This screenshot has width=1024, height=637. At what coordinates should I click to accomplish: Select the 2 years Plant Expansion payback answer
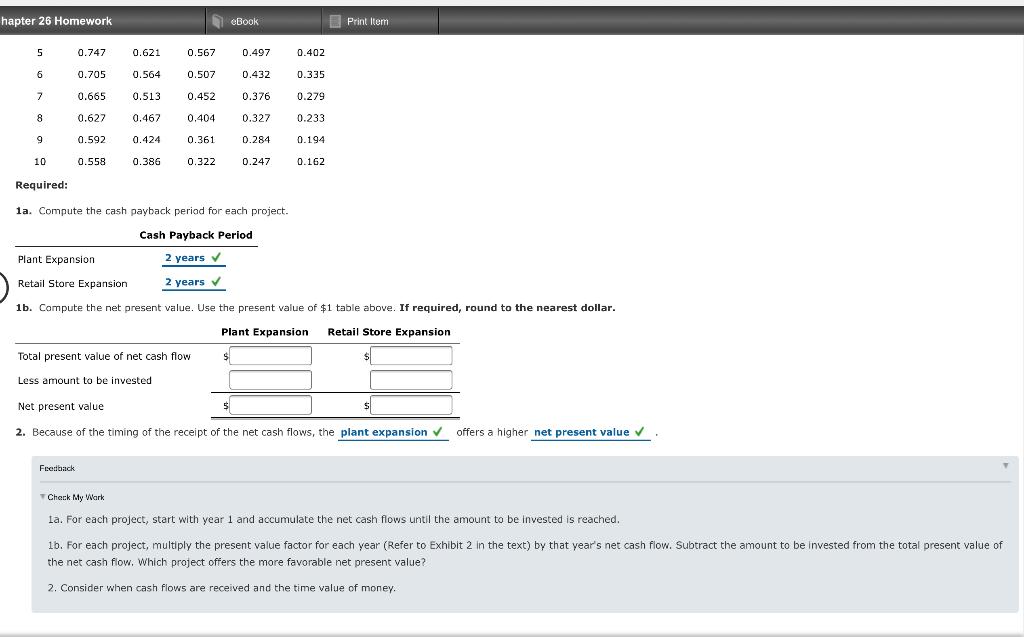tap(185, 257)
